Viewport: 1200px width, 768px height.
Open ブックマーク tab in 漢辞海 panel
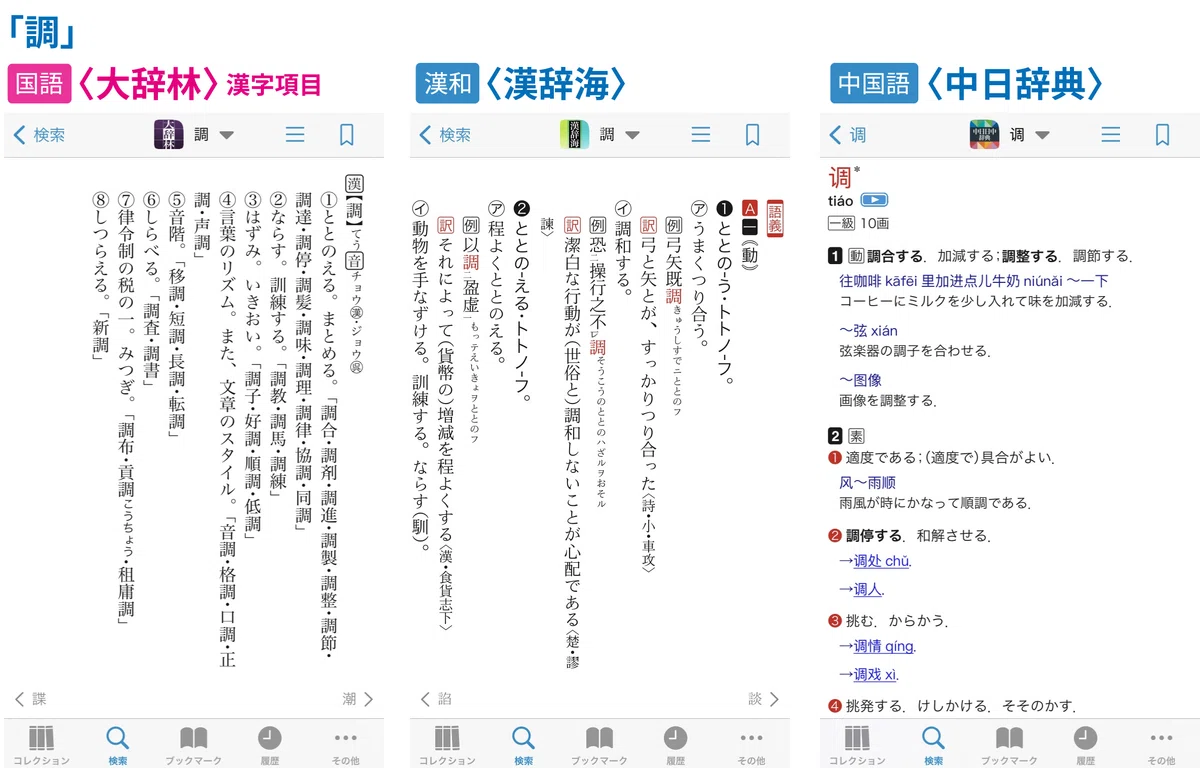(599, 745)
